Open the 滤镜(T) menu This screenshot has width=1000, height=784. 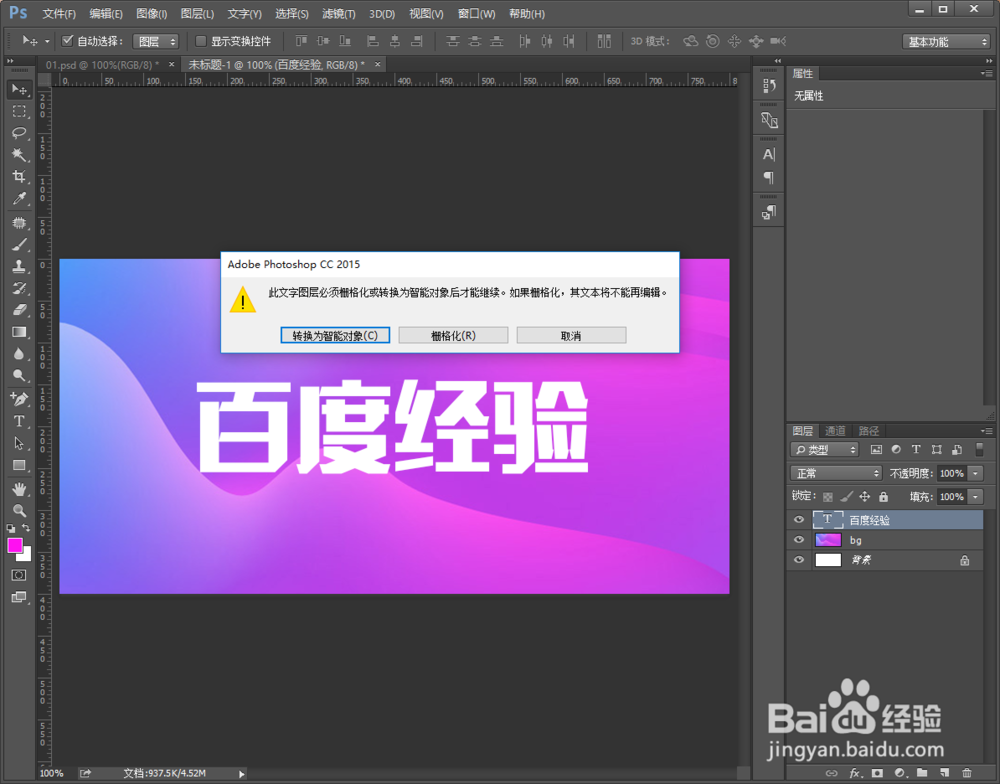click(x=339, y=14)
